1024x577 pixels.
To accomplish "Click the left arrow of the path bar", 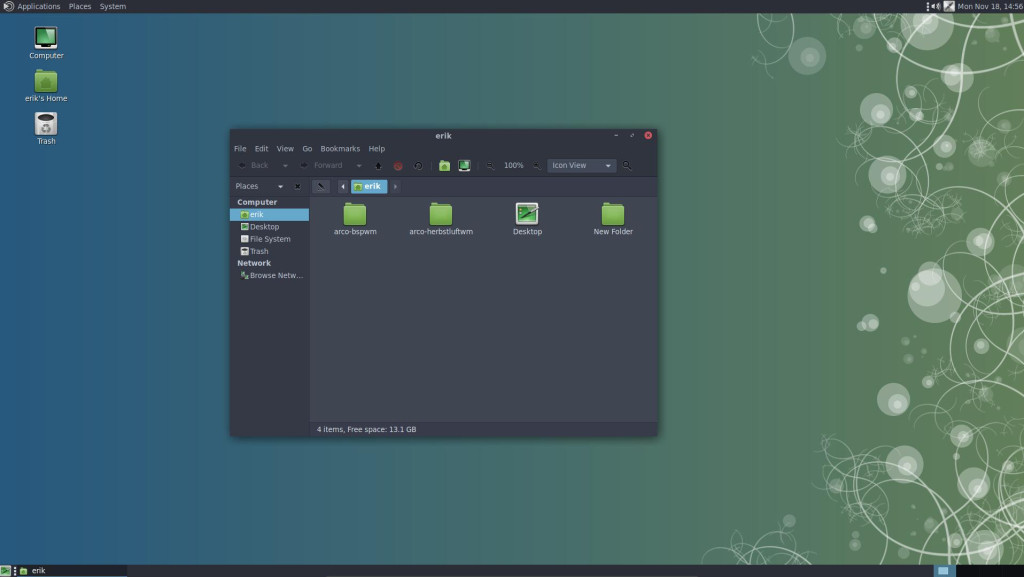I will click(342, 187).
